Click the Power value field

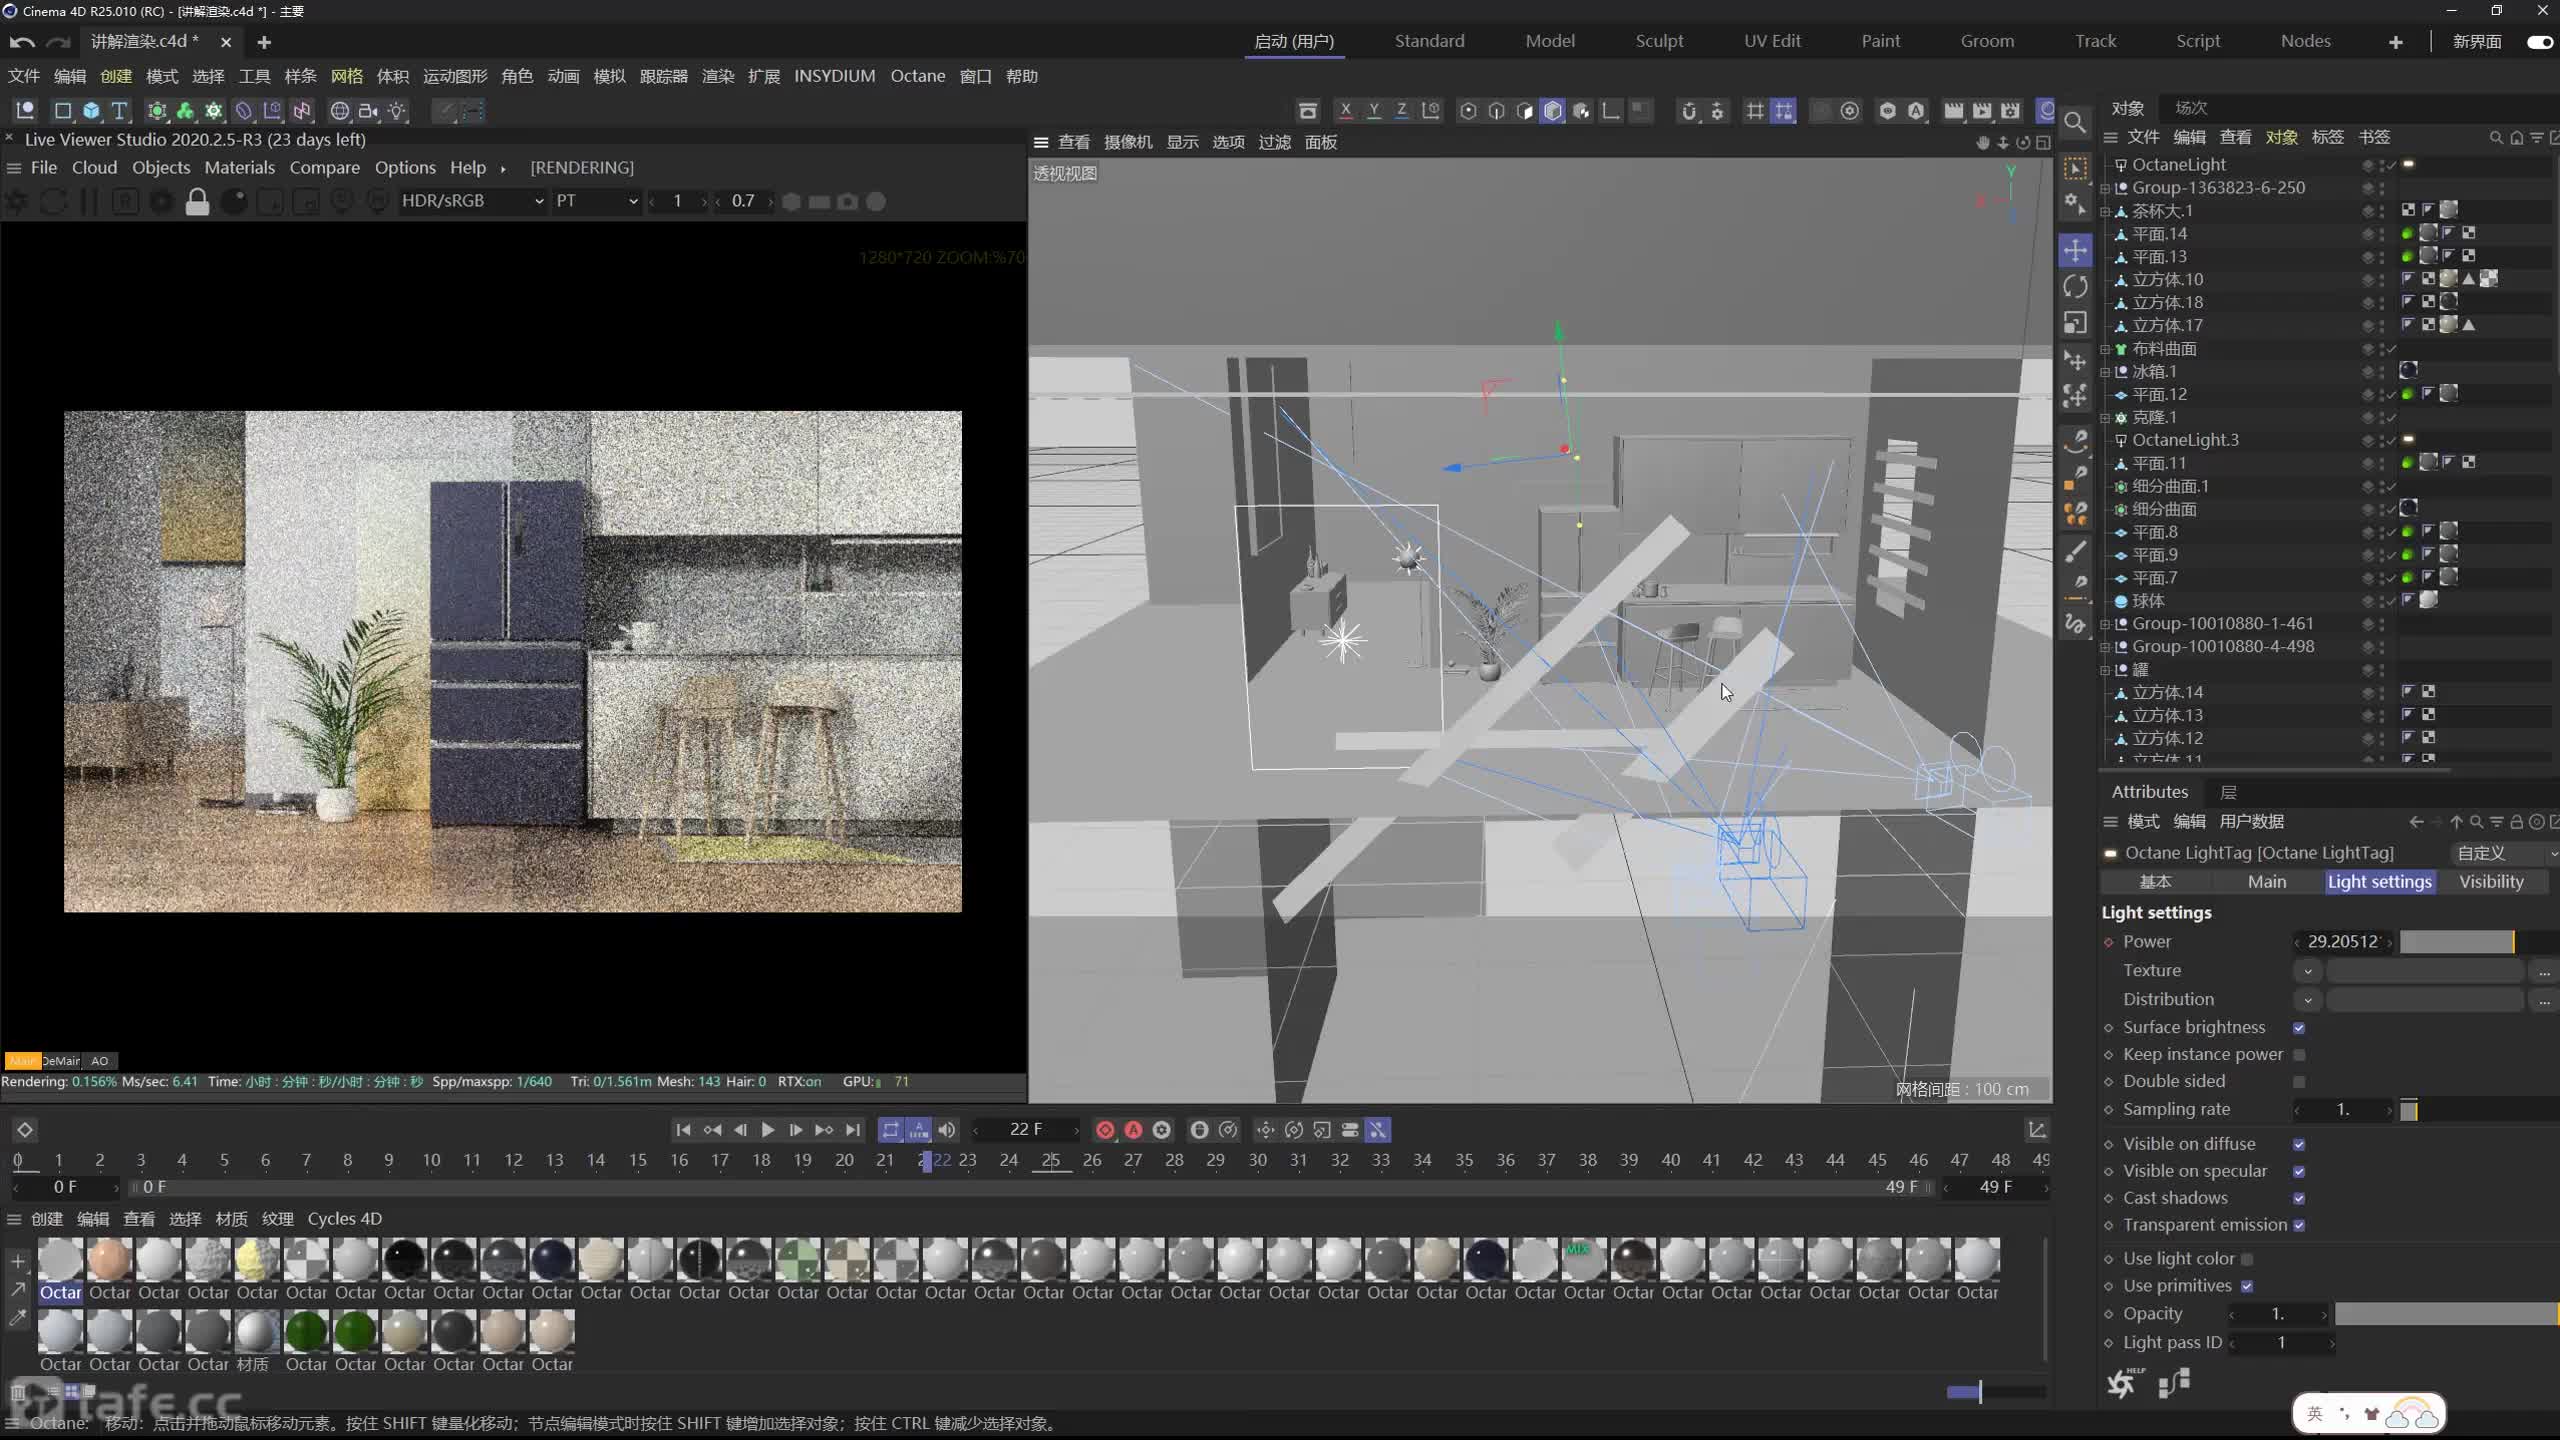click(x=2343, y=942)
